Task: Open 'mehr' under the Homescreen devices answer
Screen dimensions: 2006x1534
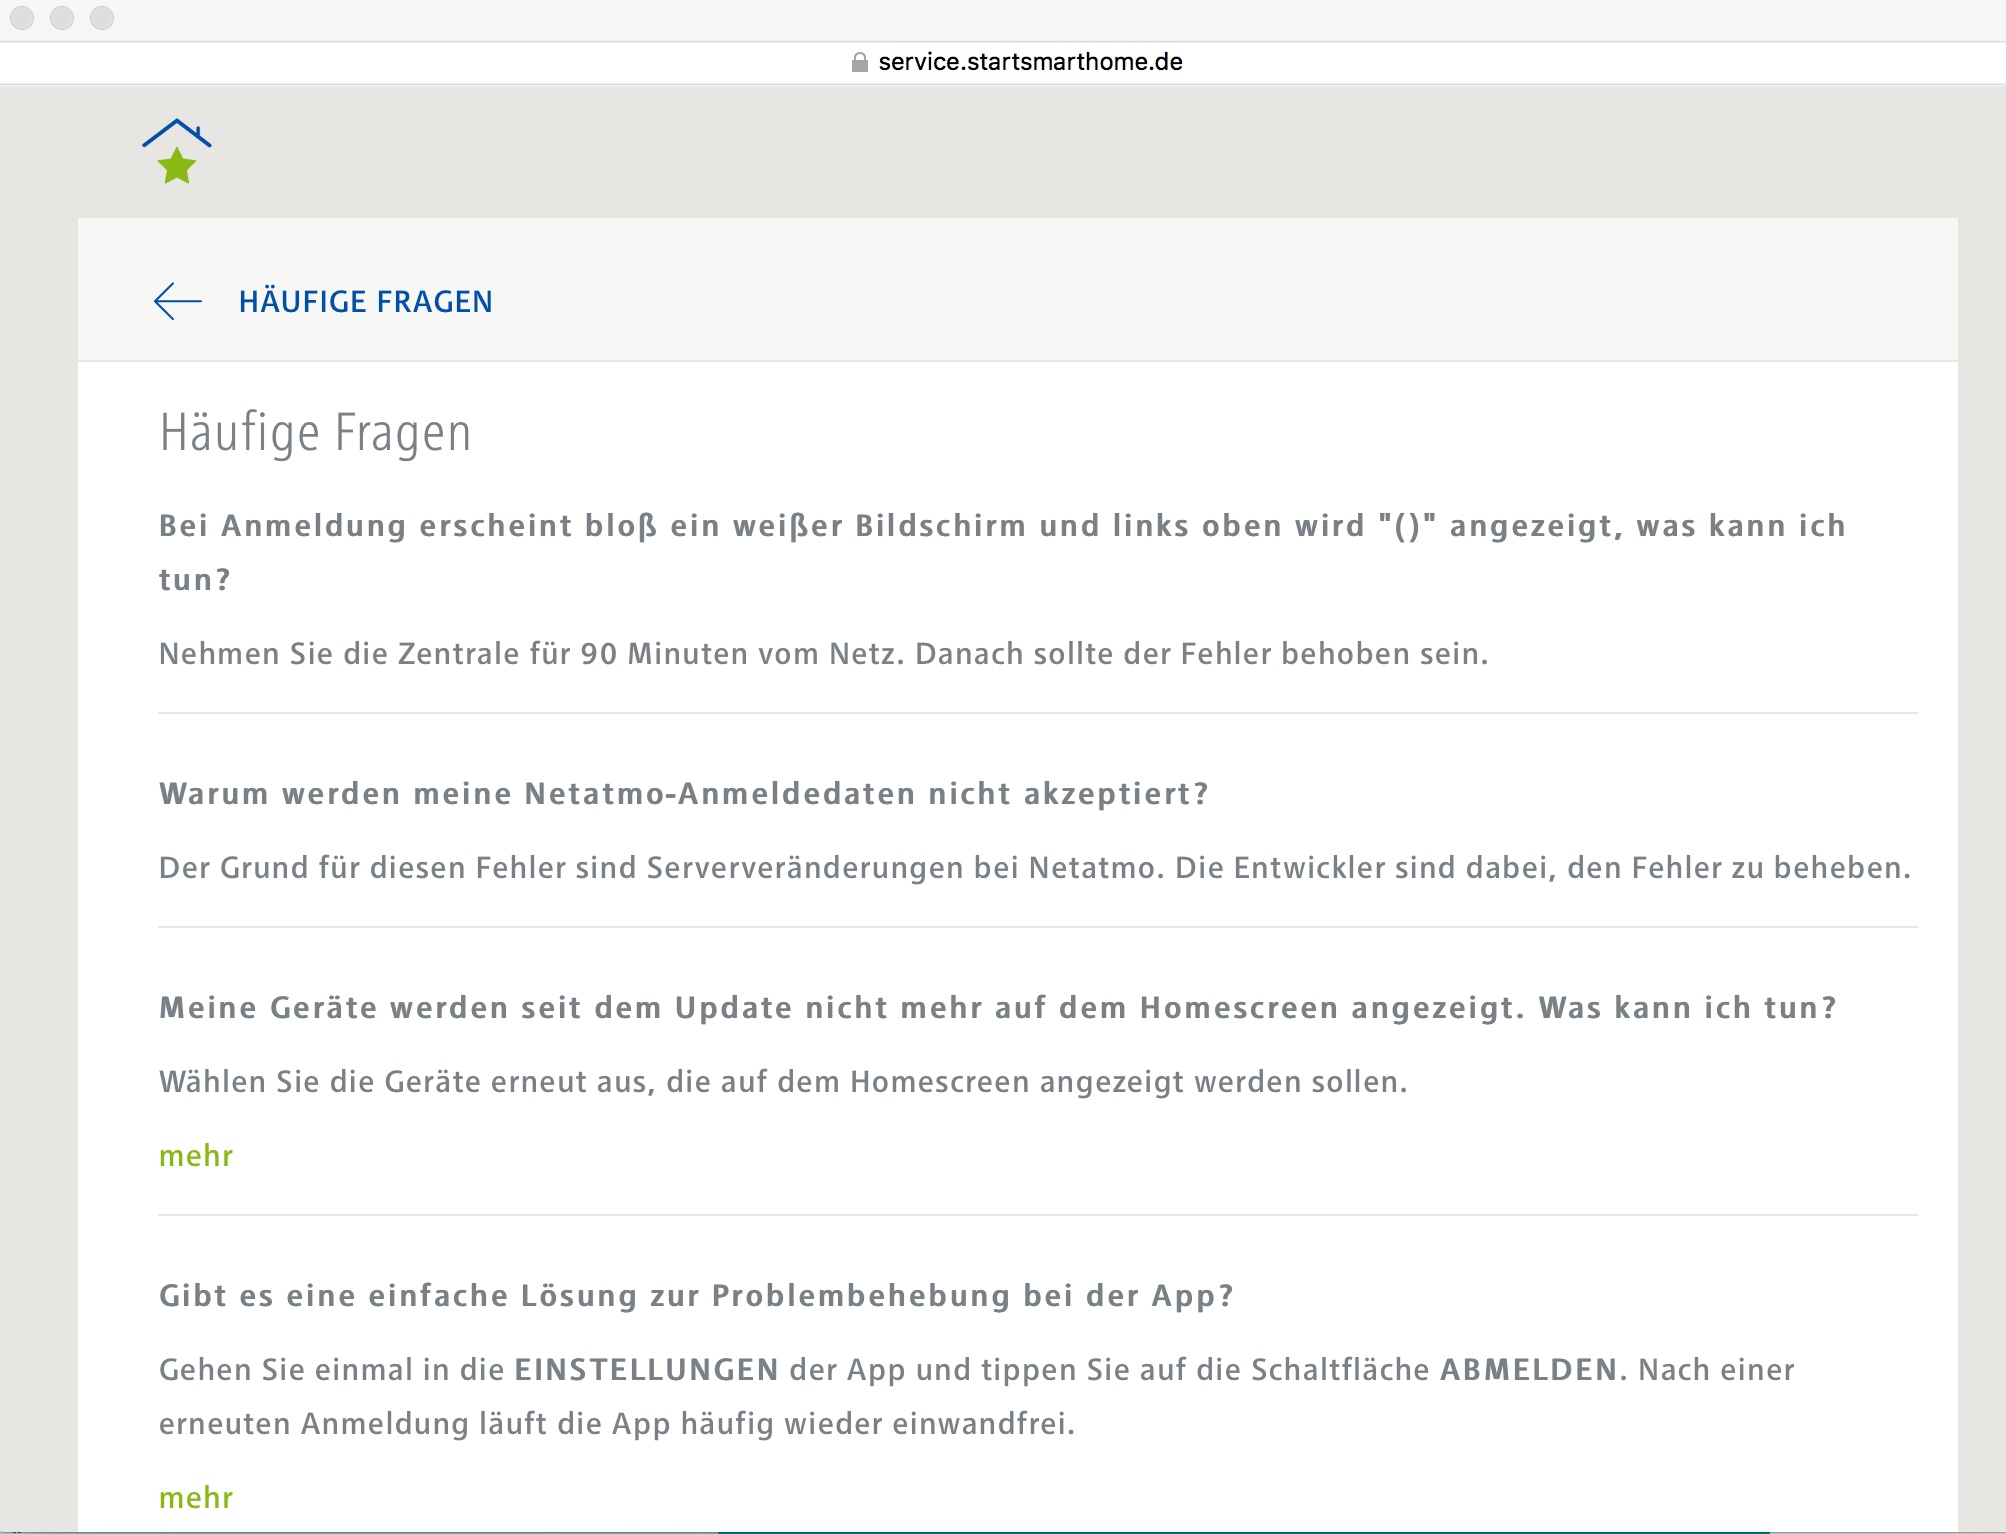Action: point(196,1155)
